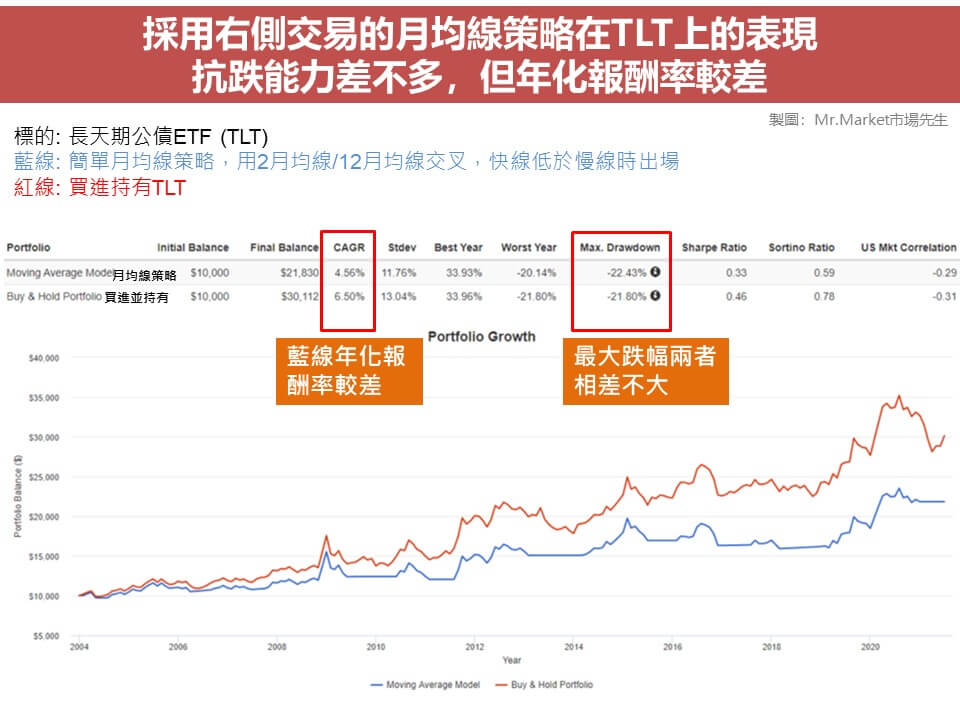Click the Best Year column header
The image size is (960, 720).
(458, 247)
